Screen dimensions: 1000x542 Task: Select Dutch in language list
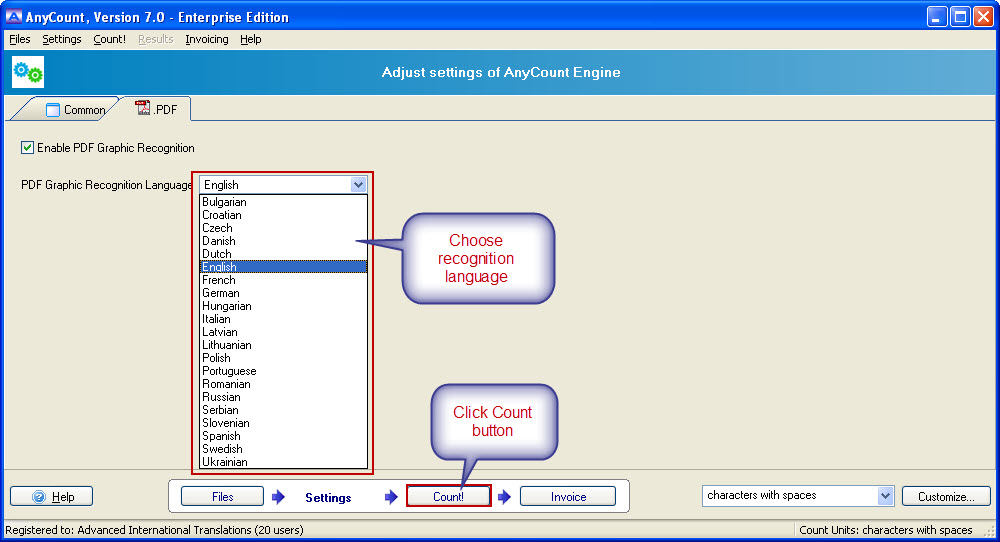pyautogui.click(x=284, y=254)
